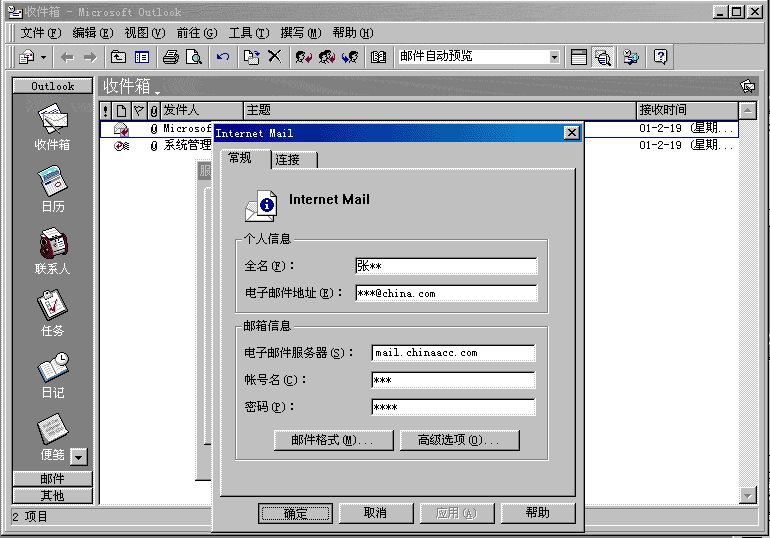Toggle the Folder List toolbar icon
770x538 pixels.
click(142, 57)
